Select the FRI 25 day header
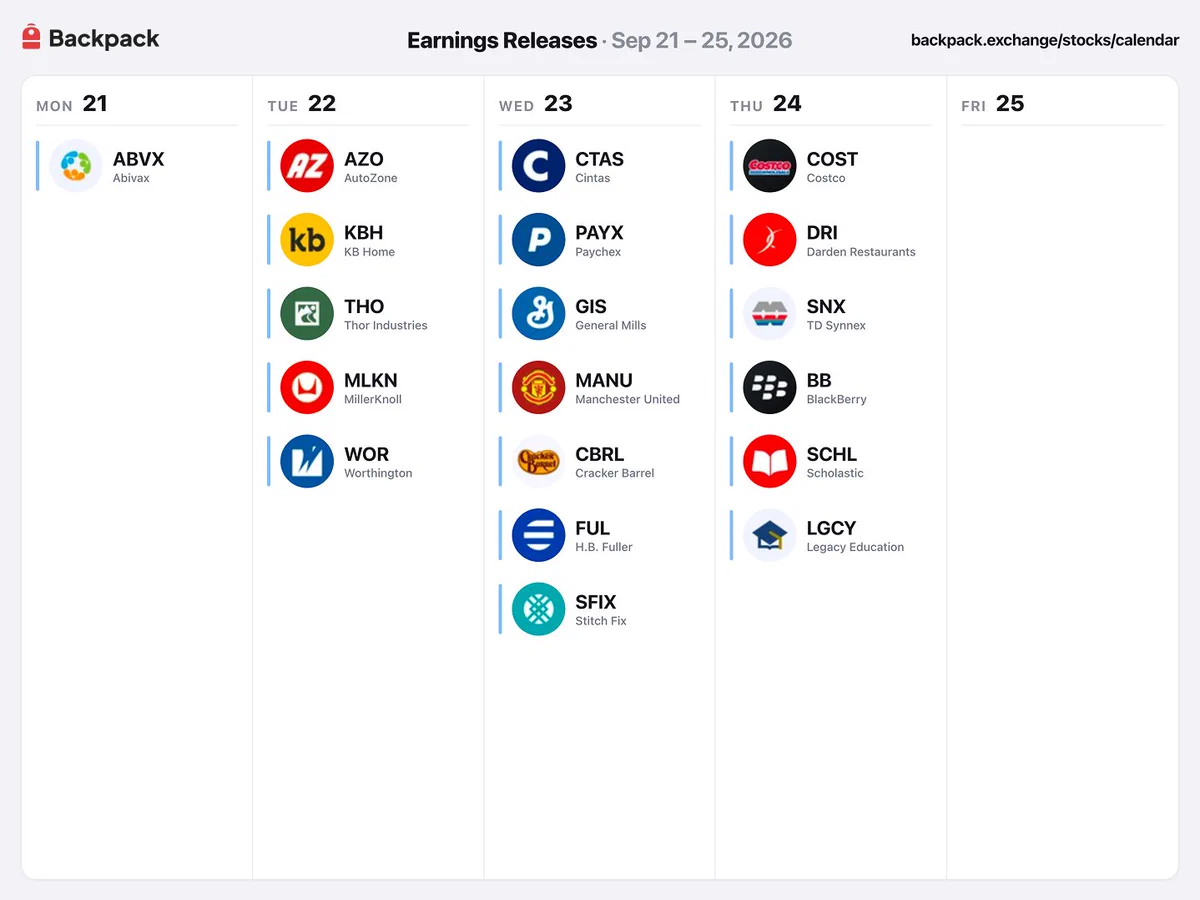The image size is (1200, 900). tap(993, 104)
